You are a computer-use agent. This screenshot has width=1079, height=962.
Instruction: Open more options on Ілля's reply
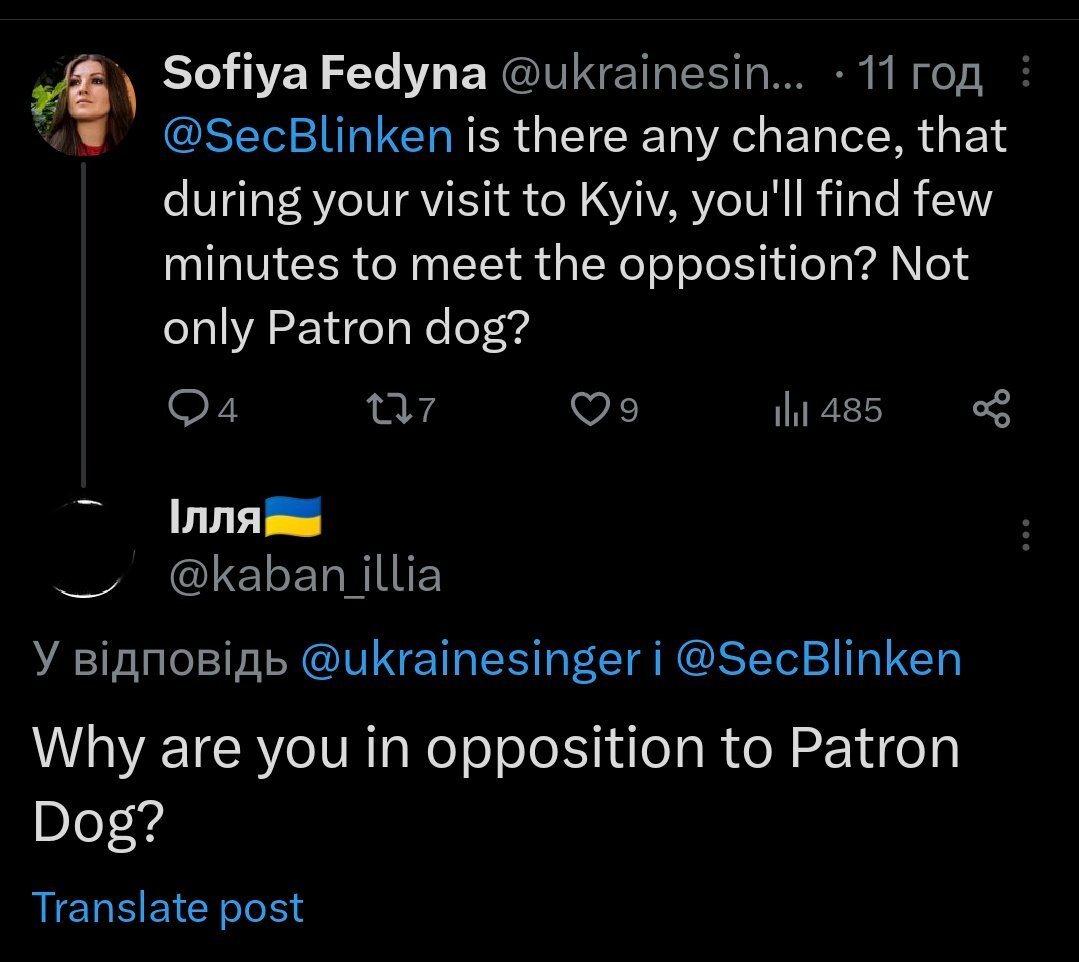(x=1025, y=536)
